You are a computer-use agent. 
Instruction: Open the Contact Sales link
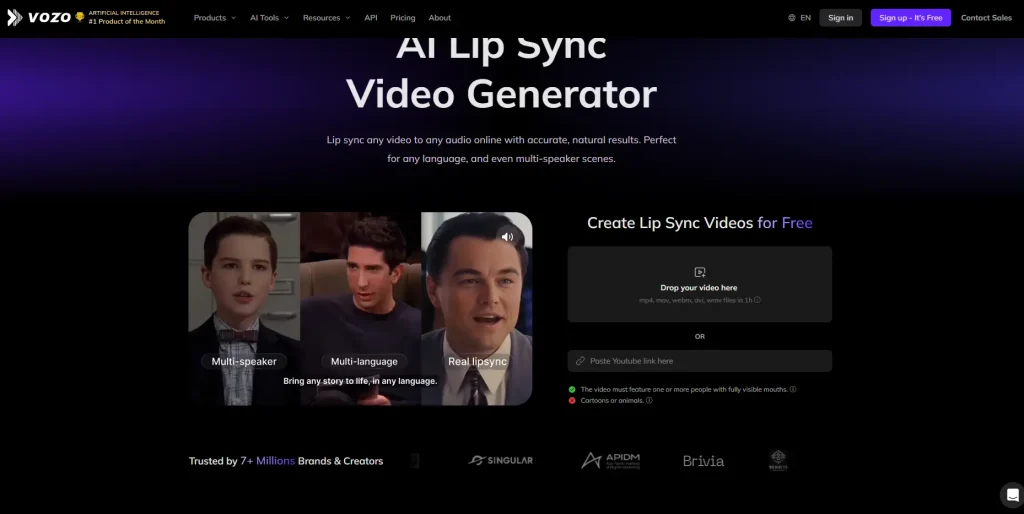coord(986,18)
